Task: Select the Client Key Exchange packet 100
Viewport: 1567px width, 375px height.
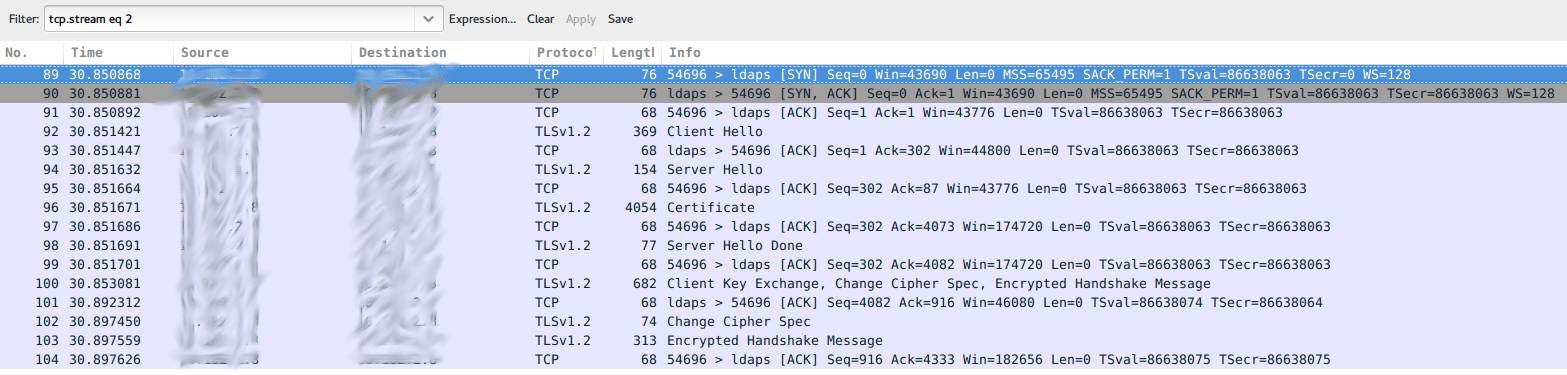Action: 783,283
